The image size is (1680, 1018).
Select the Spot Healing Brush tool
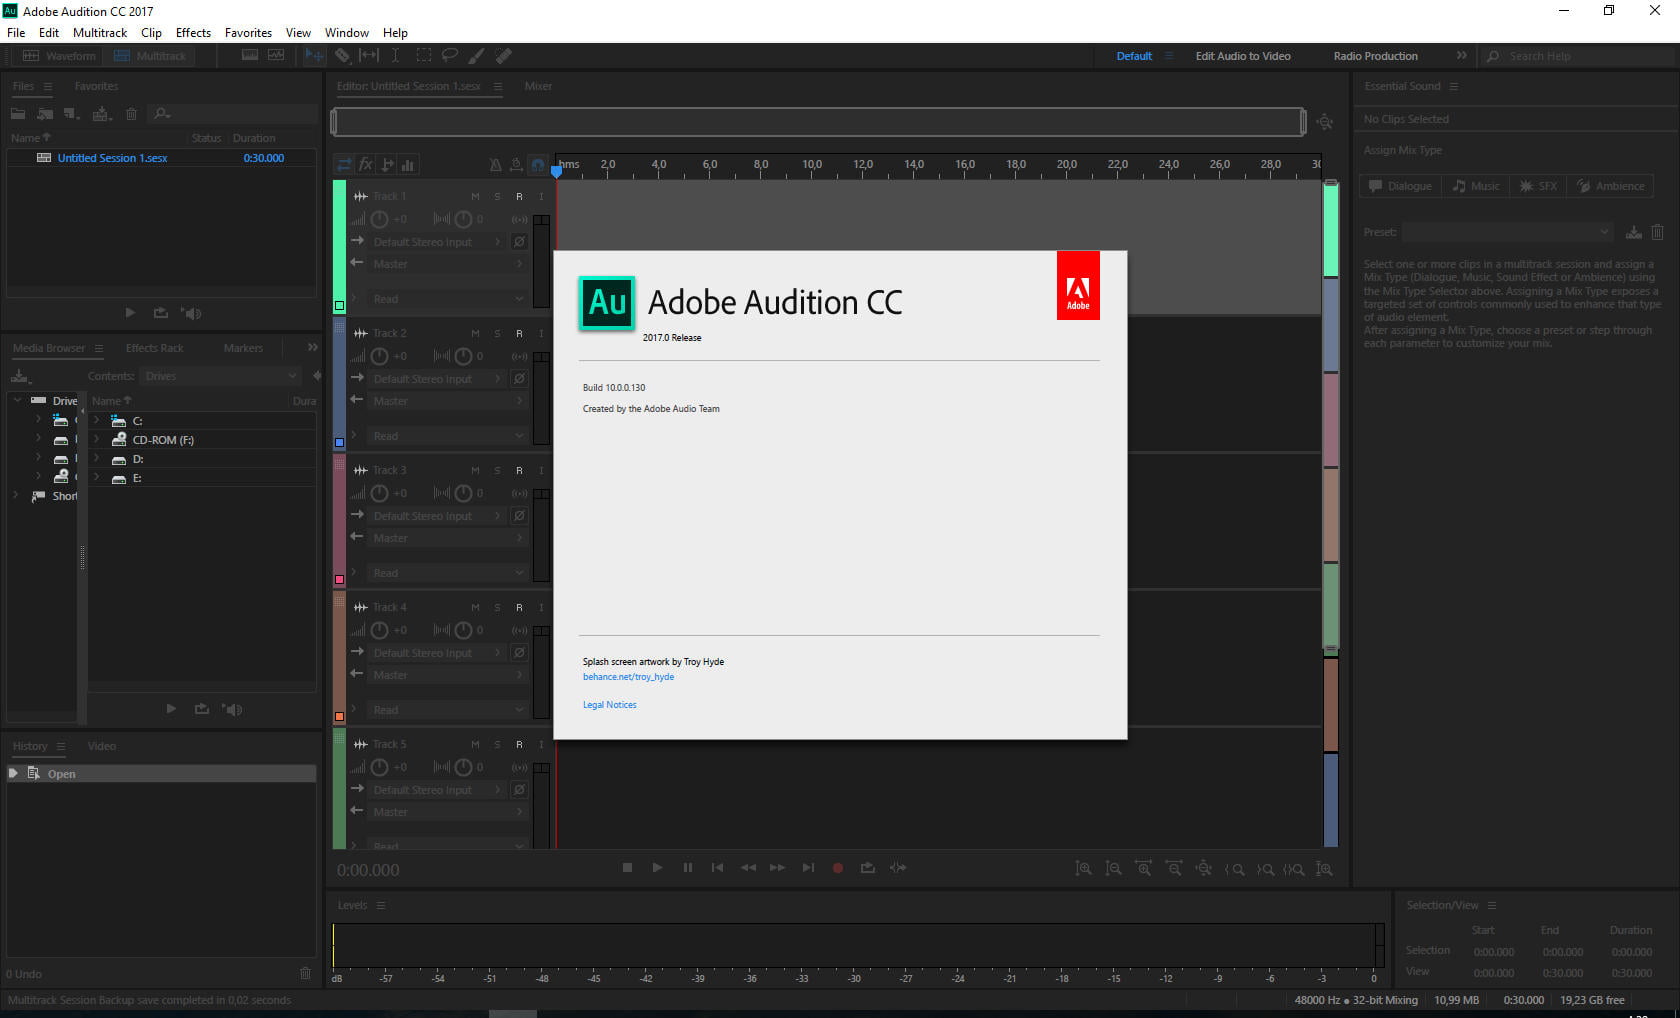[x=504, y=56]
